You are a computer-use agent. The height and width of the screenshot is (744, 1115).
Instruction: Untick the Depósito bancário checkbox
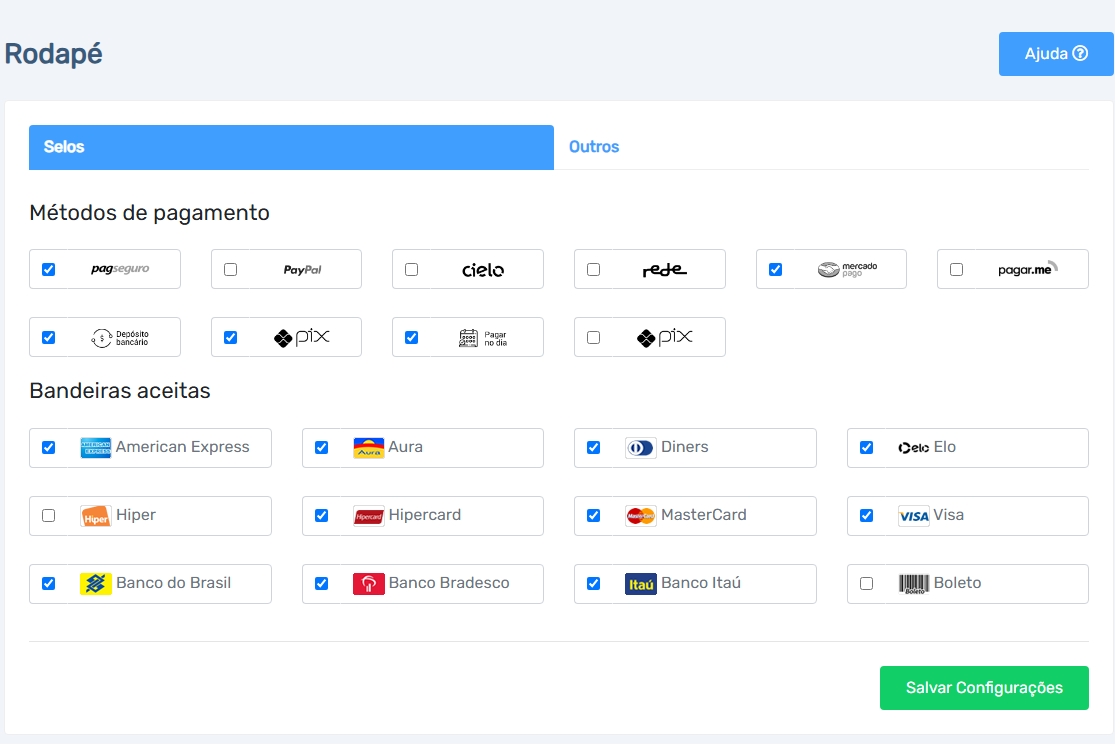pyautogui.click(x=48, y=337)
